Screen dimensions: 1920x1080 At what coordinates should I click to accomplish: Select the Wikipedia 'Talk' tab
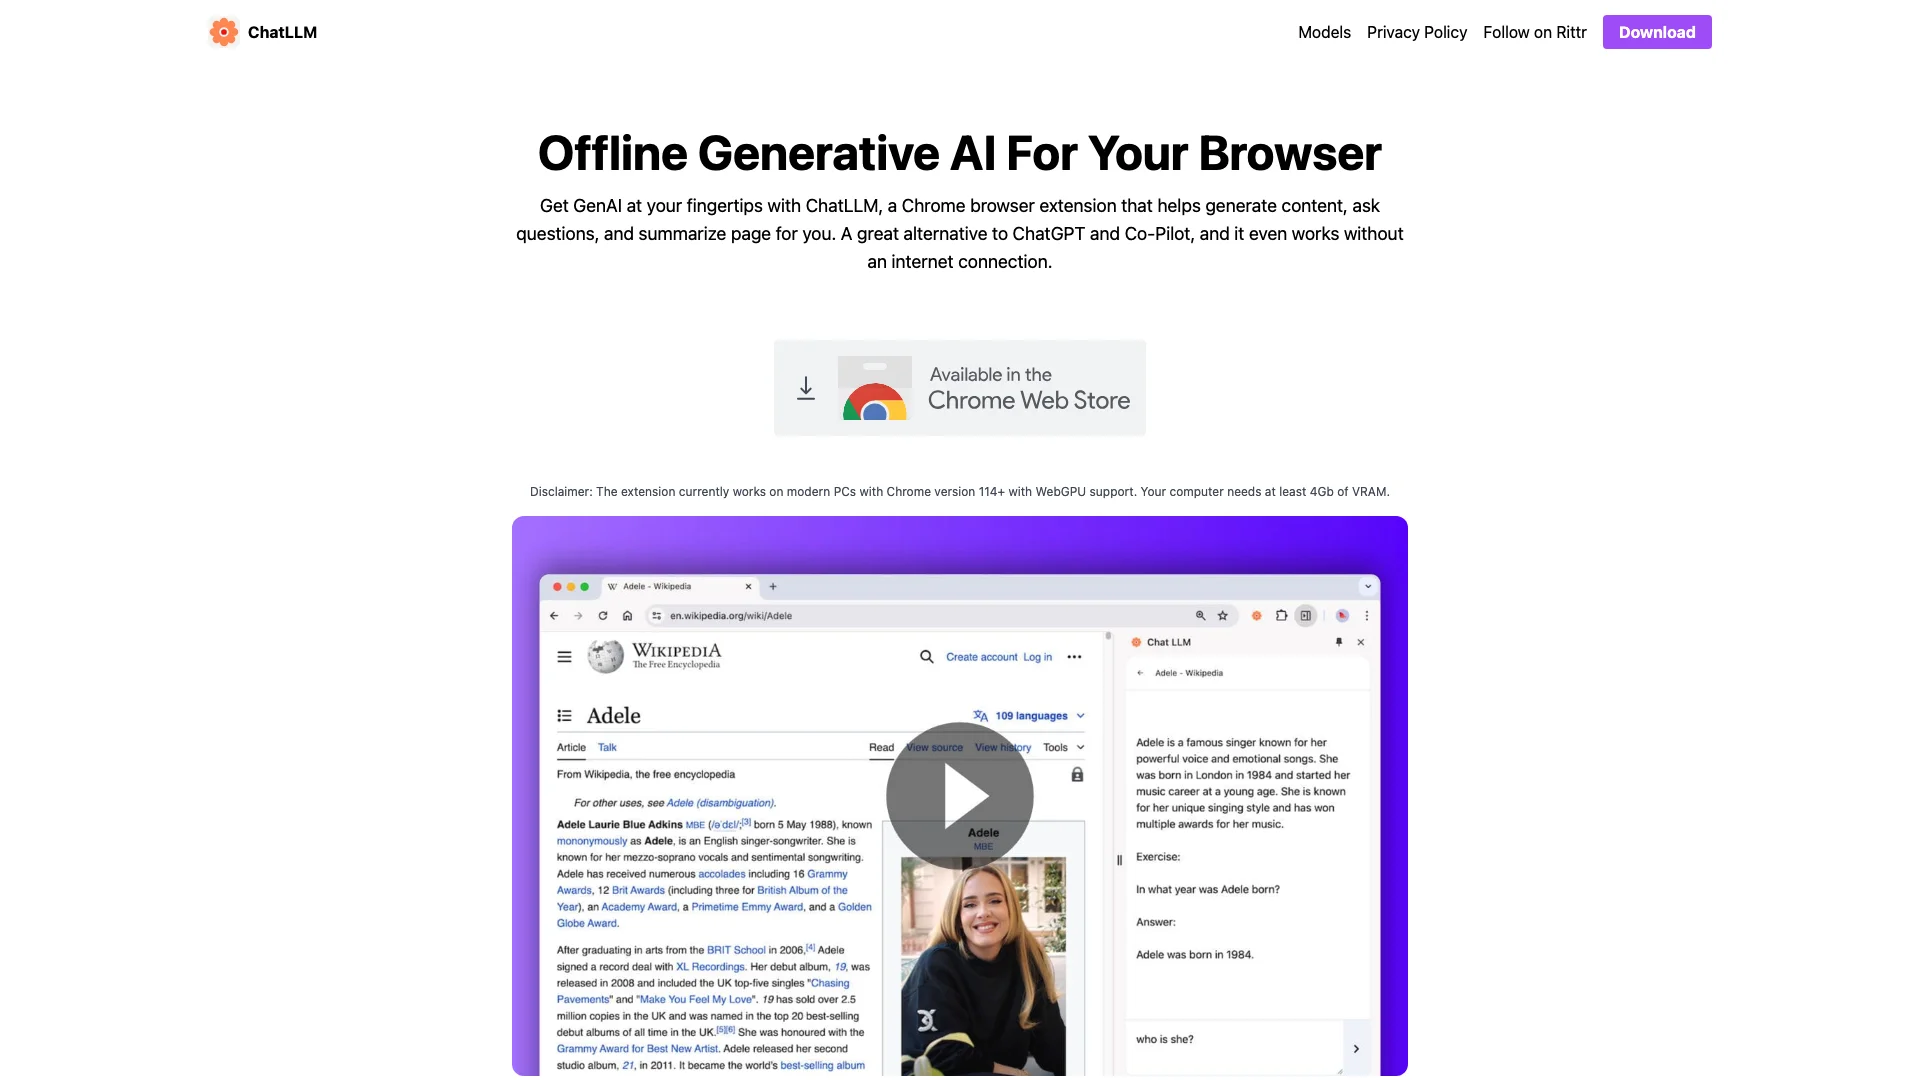(x=607, y=748)
